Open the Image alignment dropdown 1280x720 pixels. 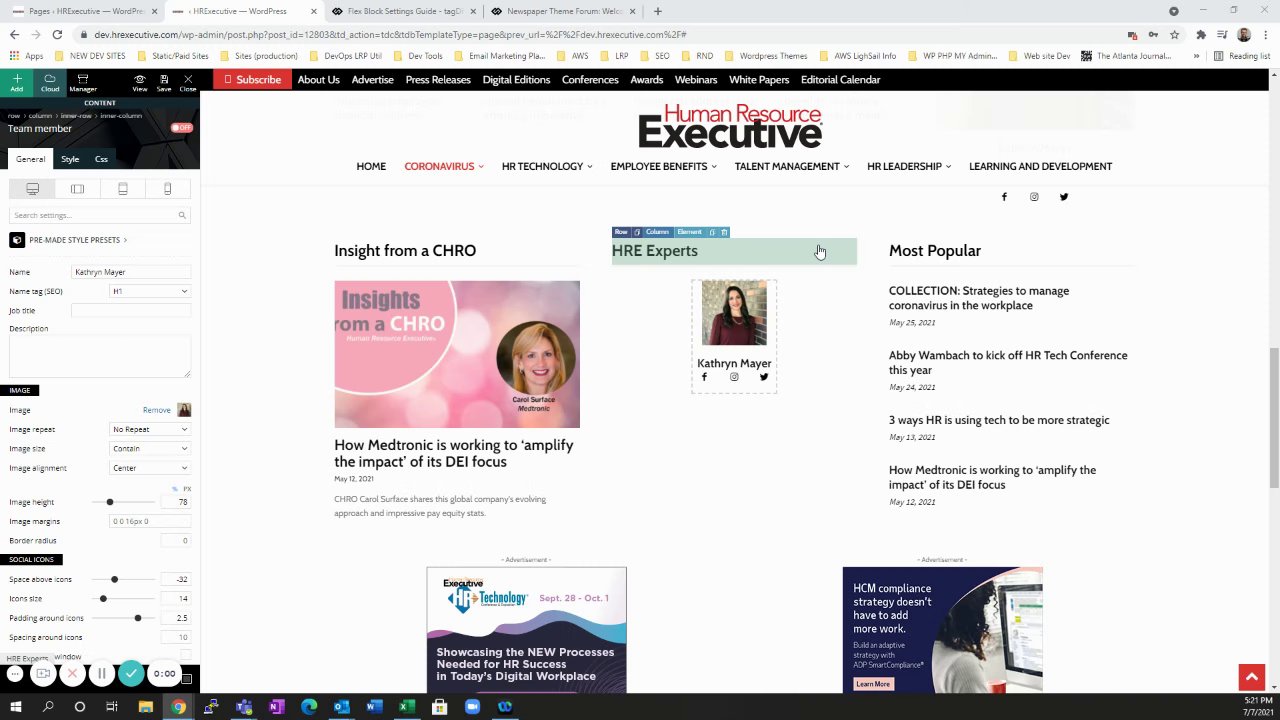tap(150, 468)
